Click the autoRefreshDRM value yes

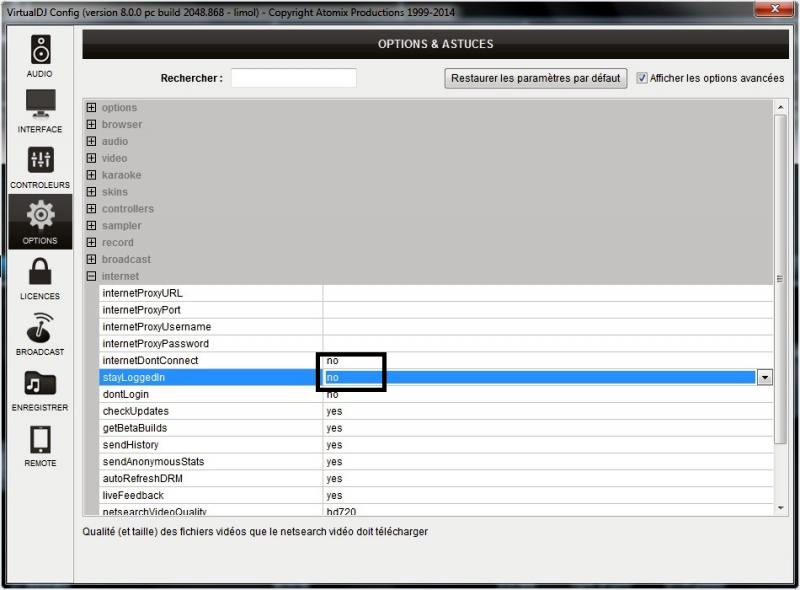click(x=334, y=479)
